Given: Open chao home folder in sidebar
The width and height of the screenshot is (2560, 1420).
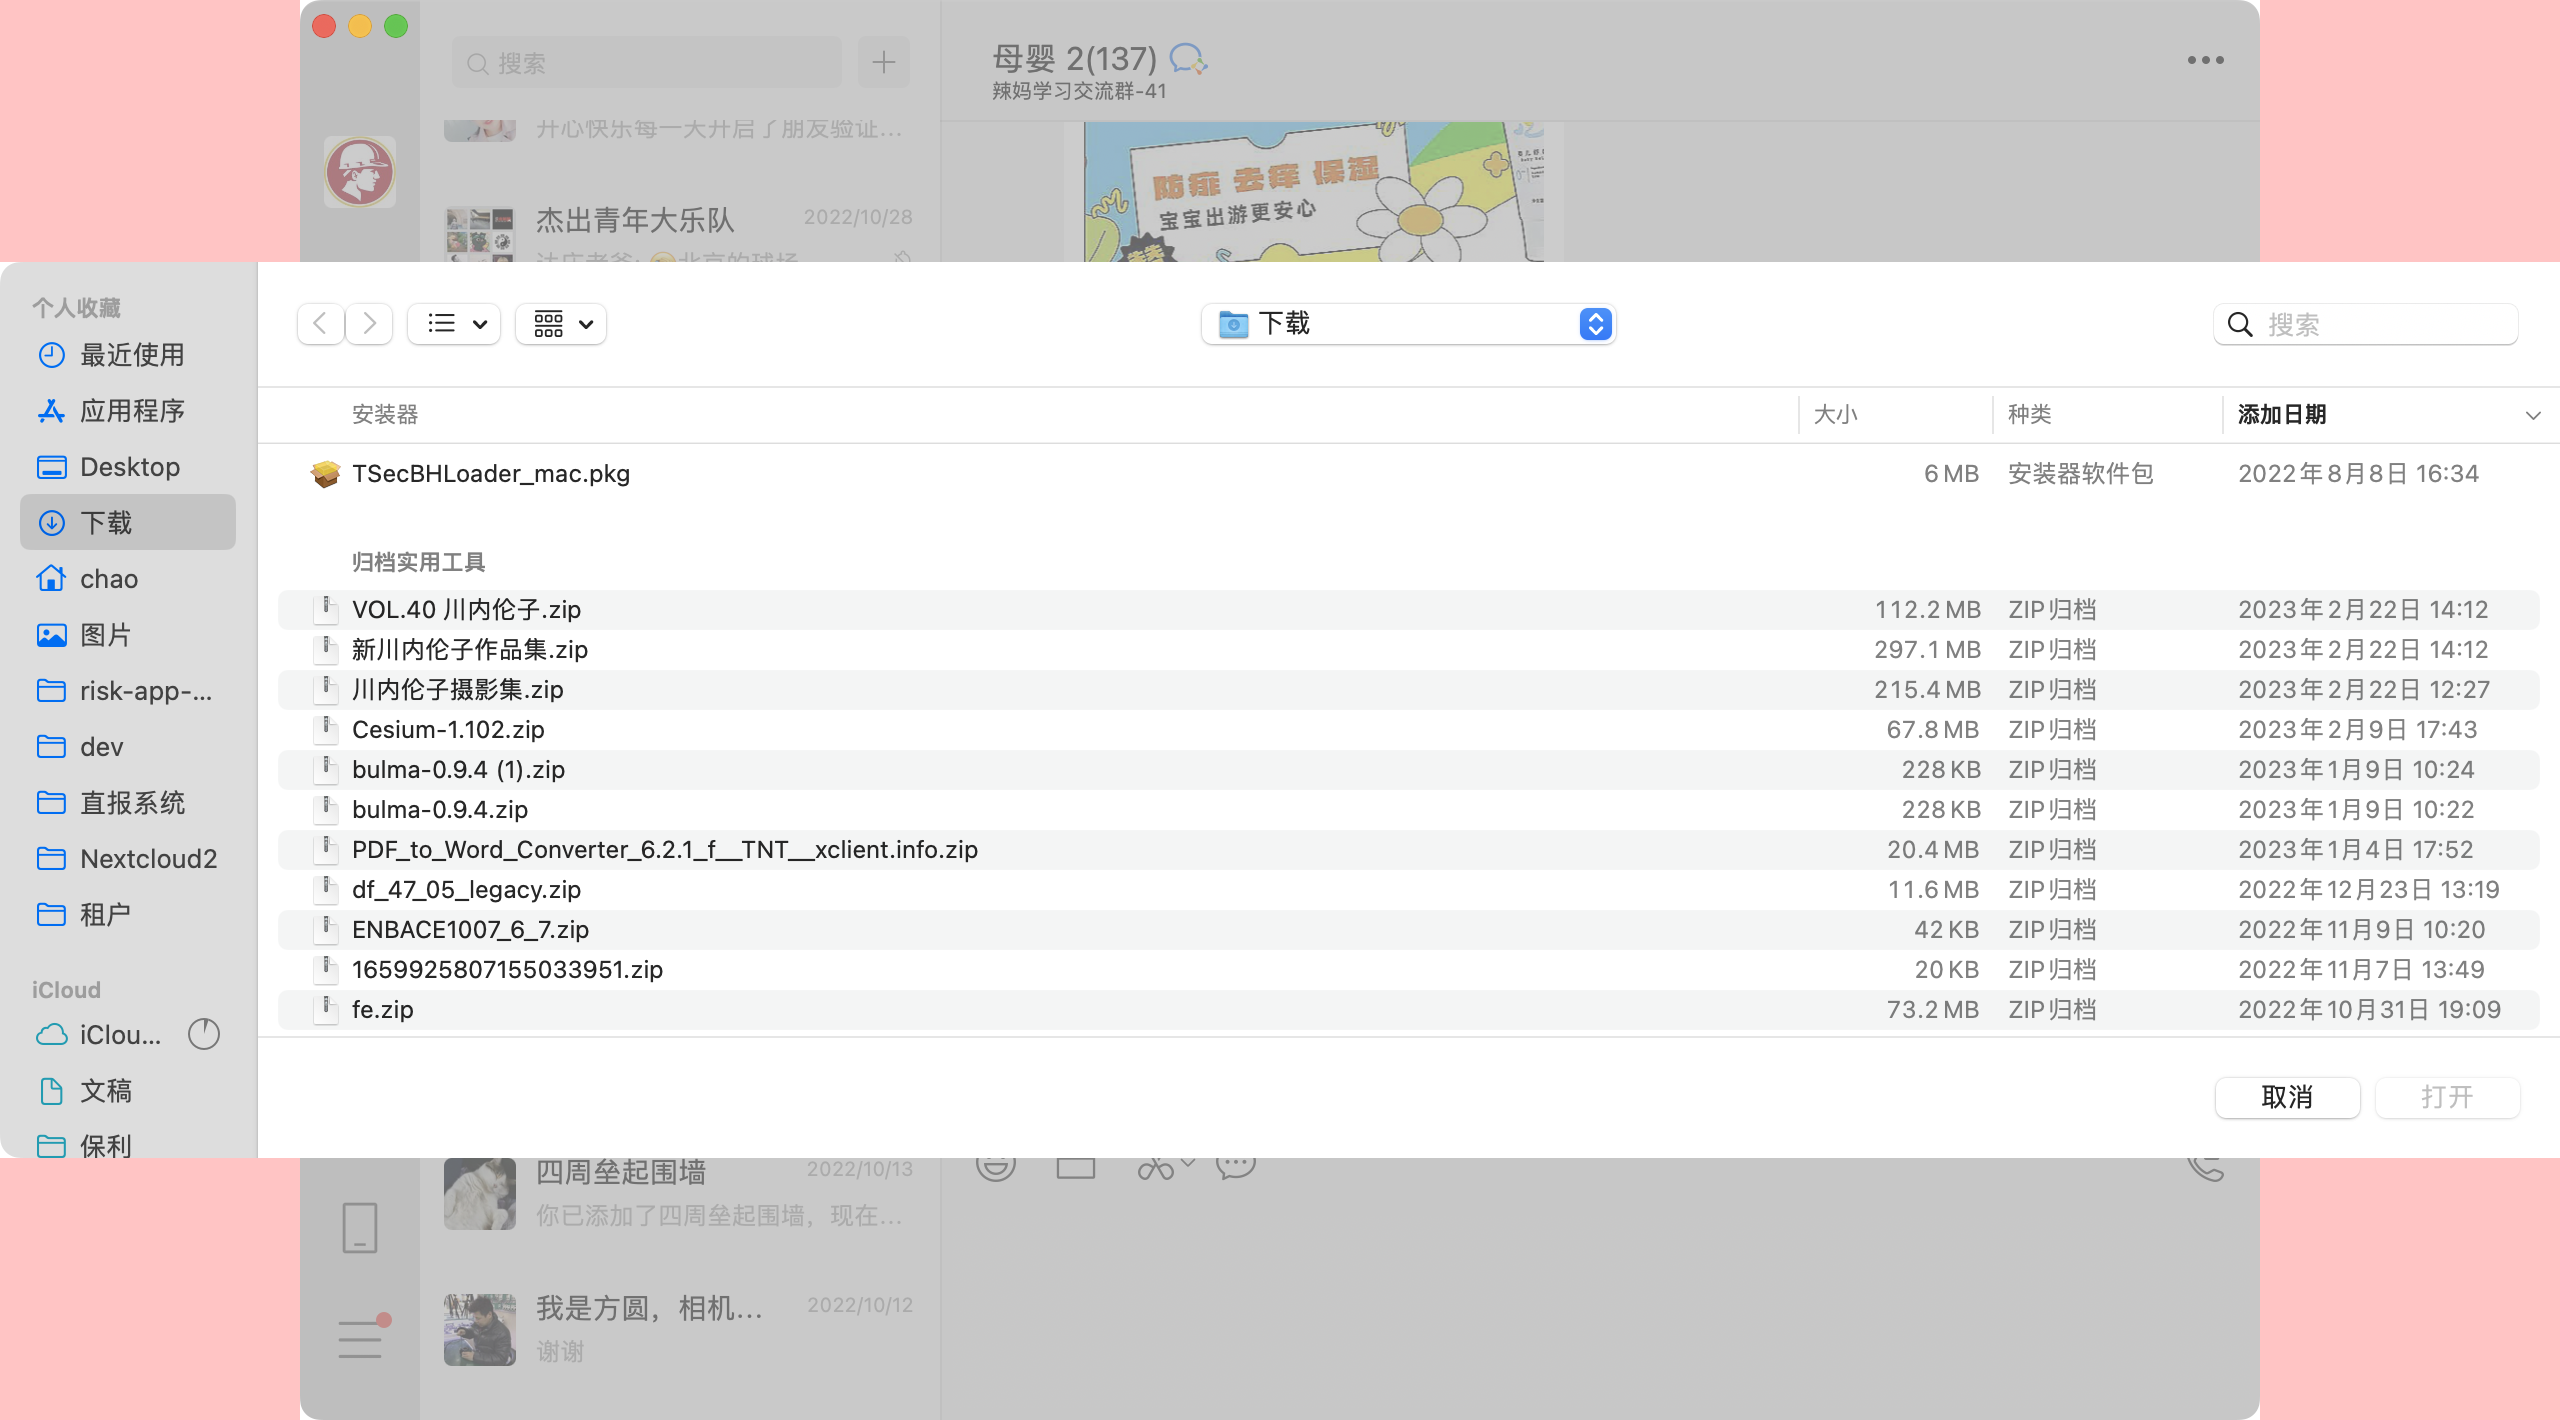Looking at the screenshot, I should [x=108, y=579].
